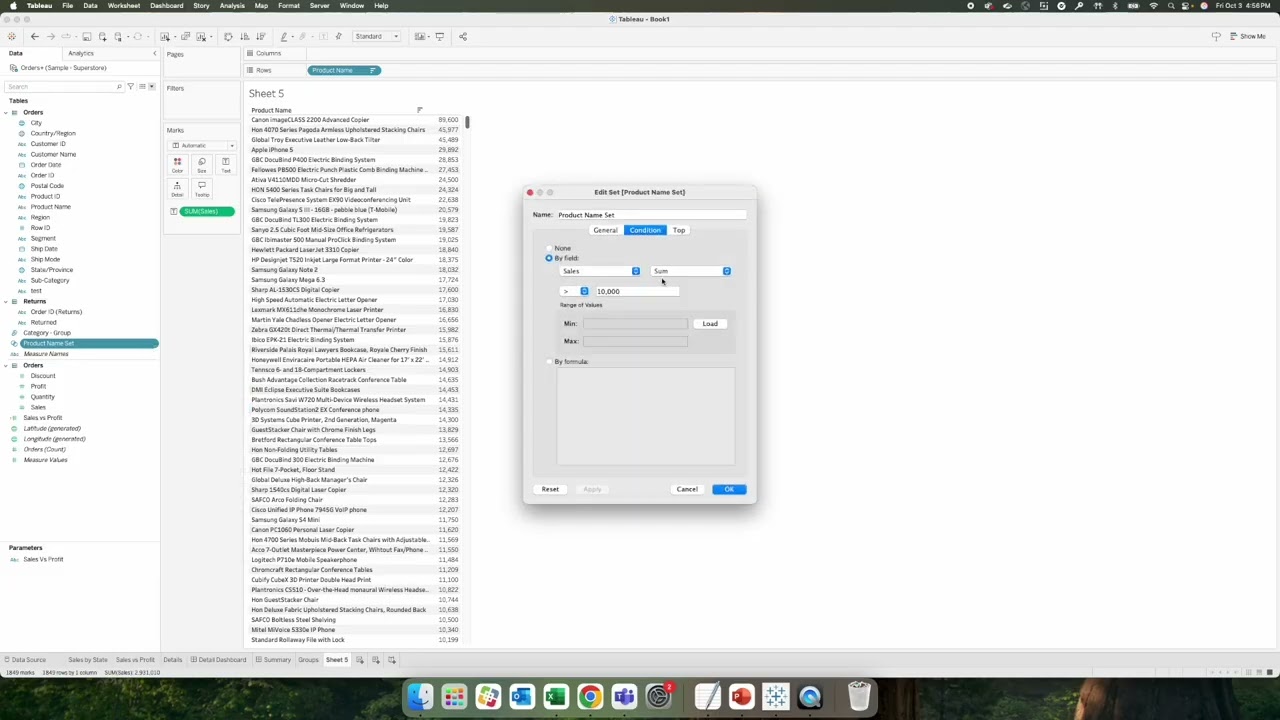Click the 10,000 value input field
Screen dimensions: 1280x720
coord(637,291)
